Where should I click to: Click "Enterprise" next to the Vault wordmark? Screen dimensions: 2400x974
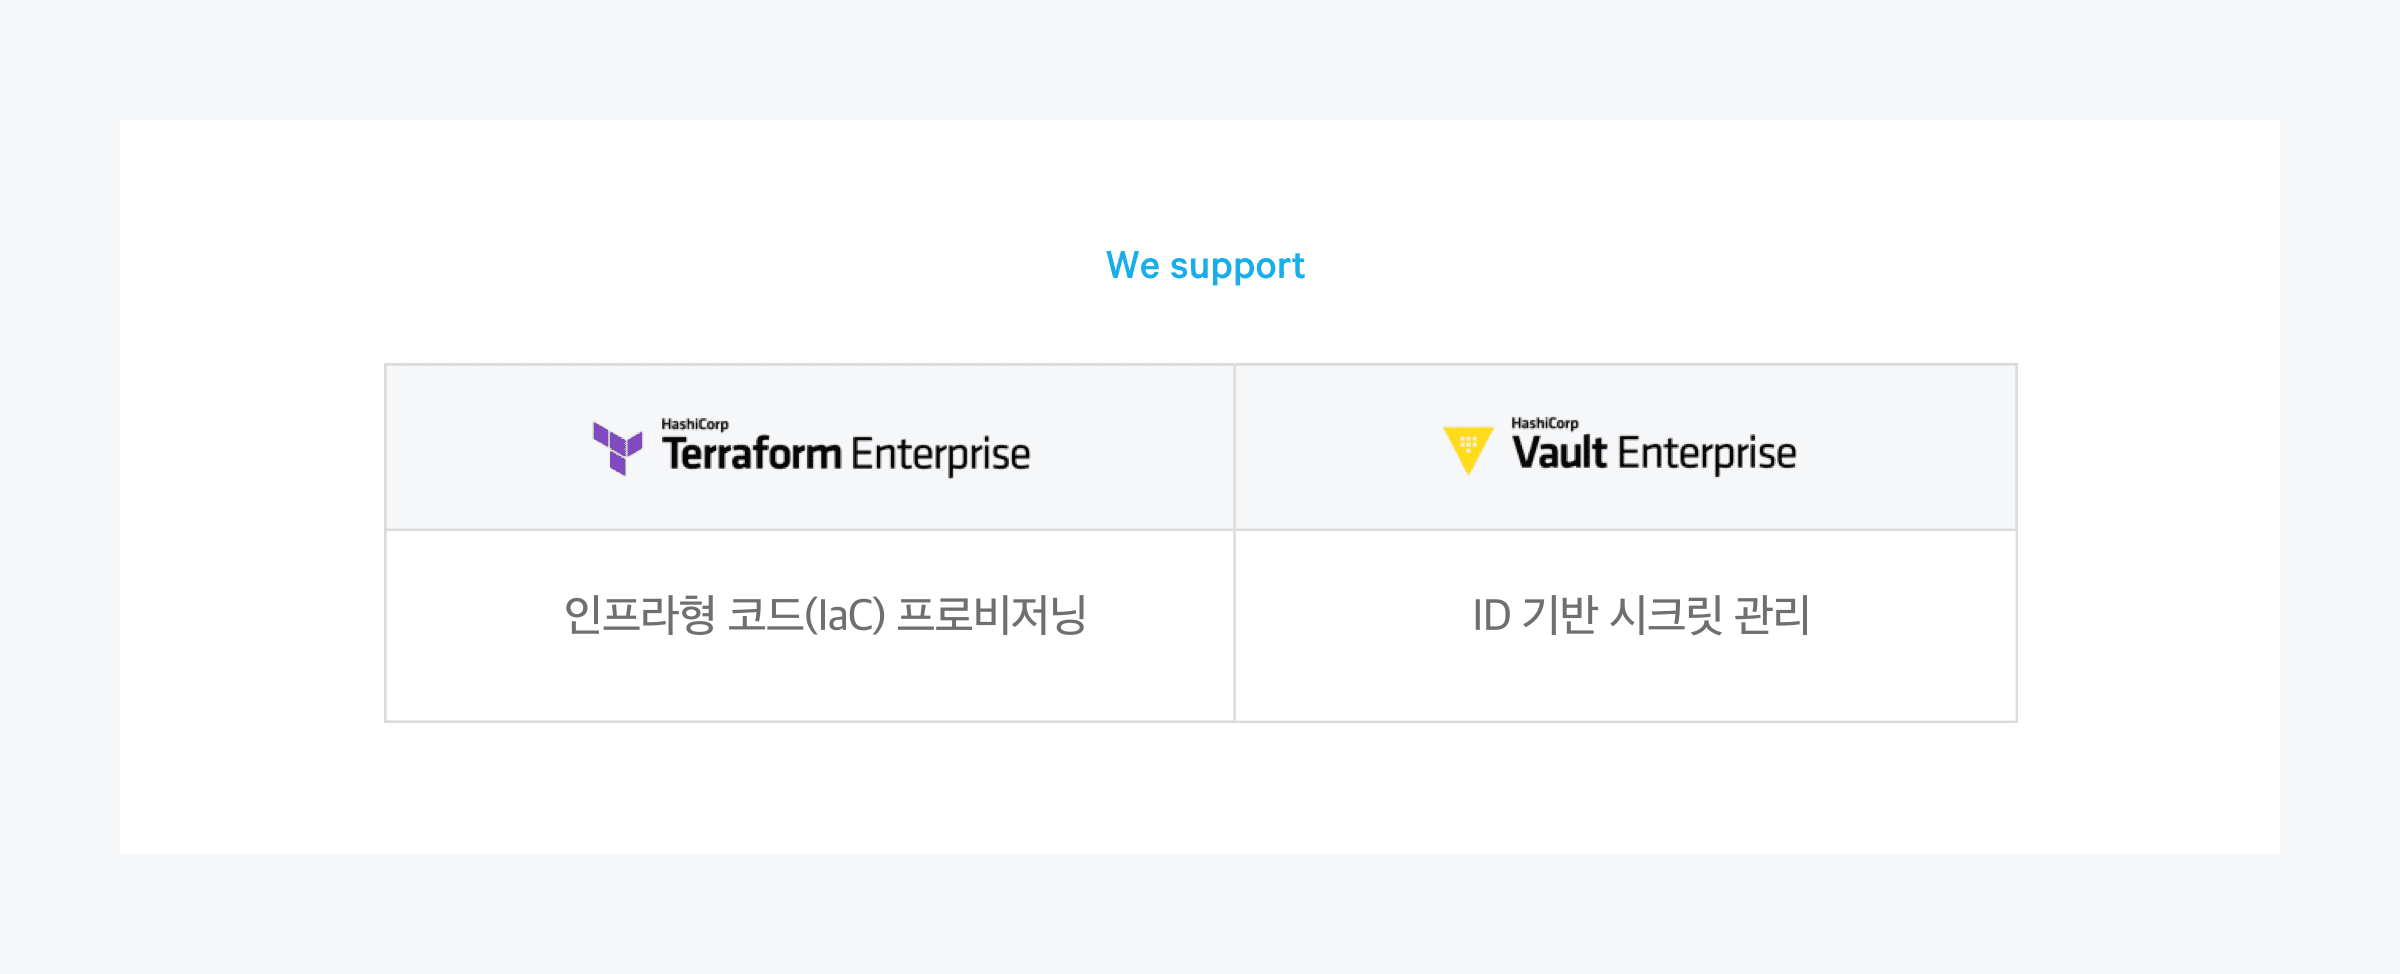[x=1707, y=454]
